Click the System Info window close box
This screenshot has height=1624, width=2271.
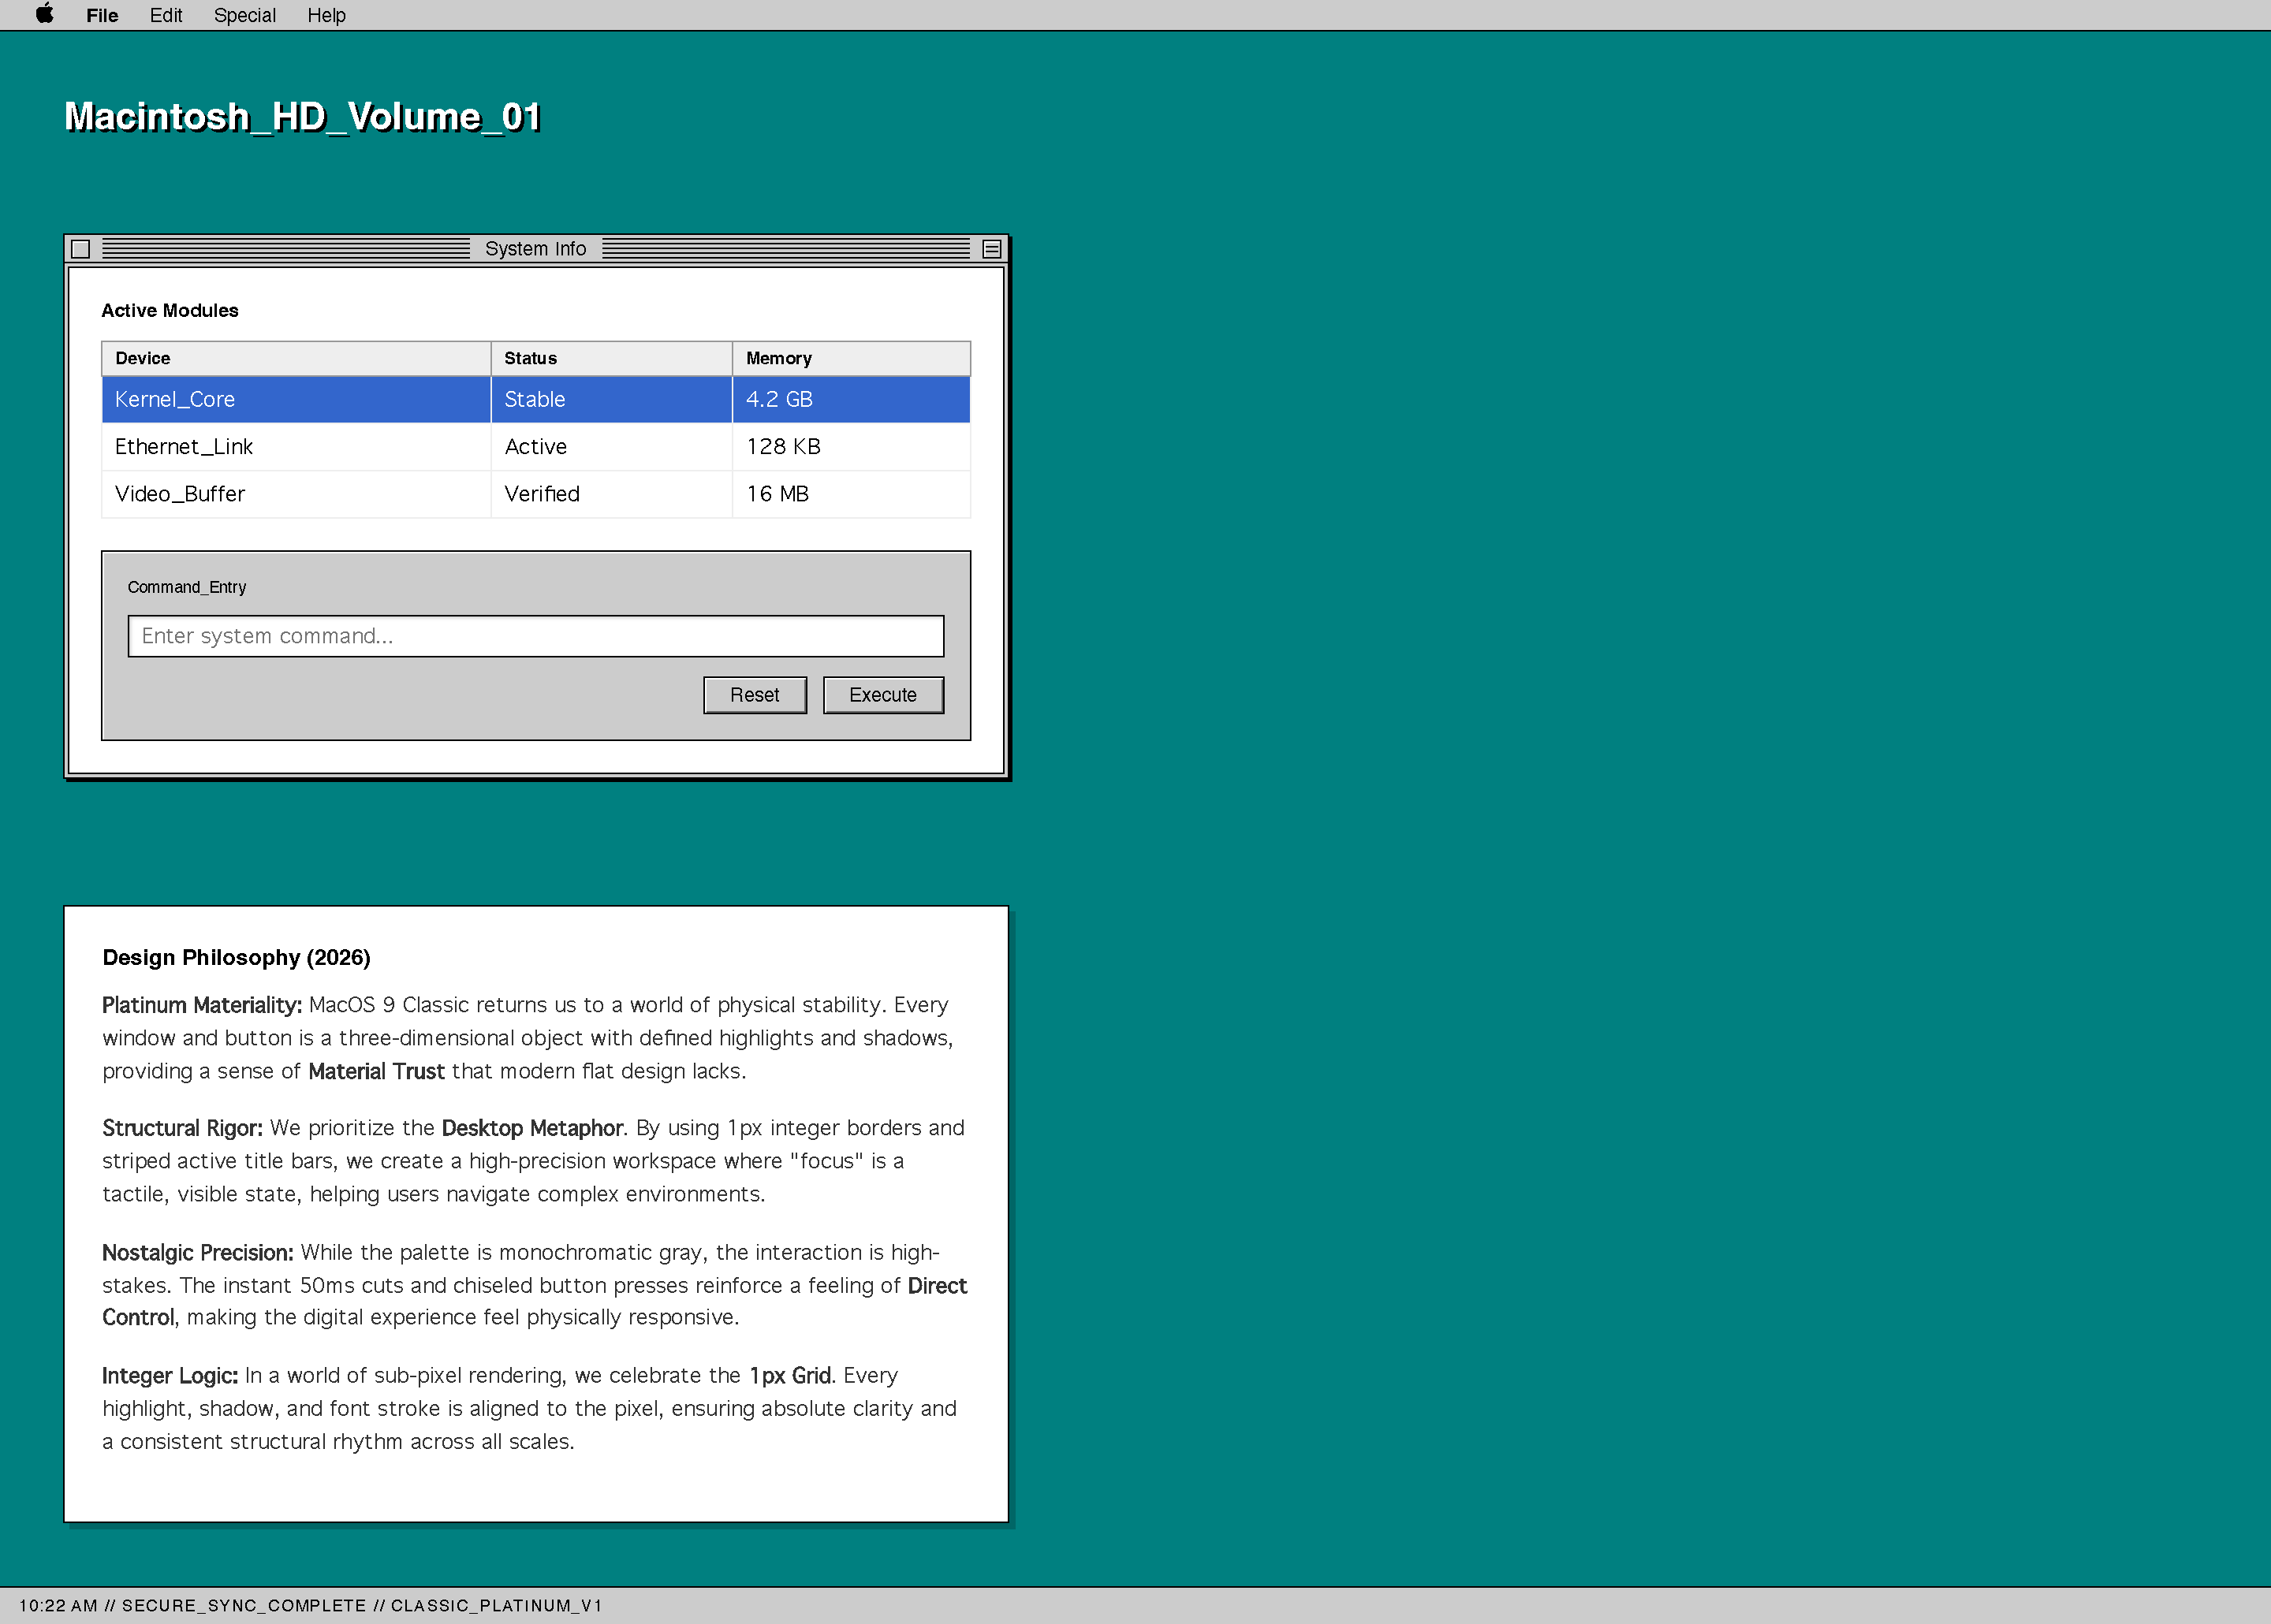(81, 249)
